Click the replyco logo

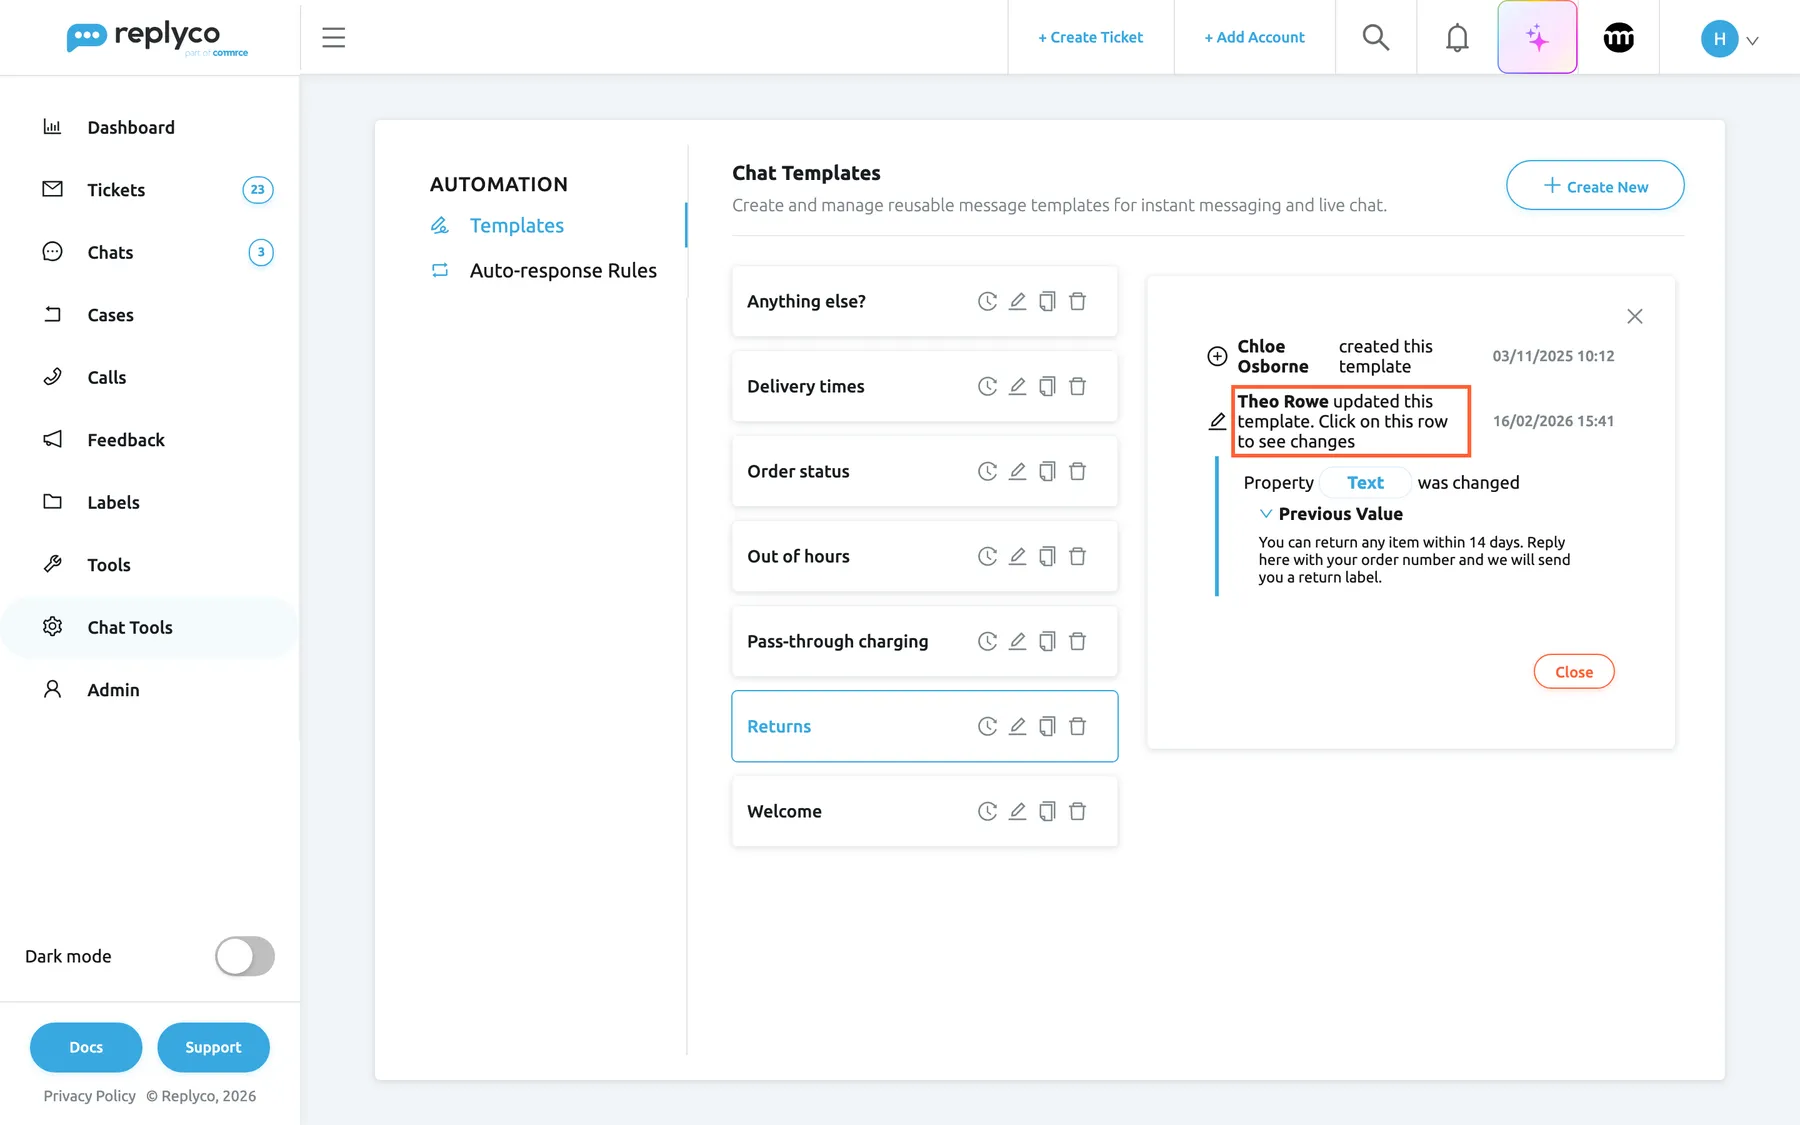pyautogui.click(x=157, y=38)
